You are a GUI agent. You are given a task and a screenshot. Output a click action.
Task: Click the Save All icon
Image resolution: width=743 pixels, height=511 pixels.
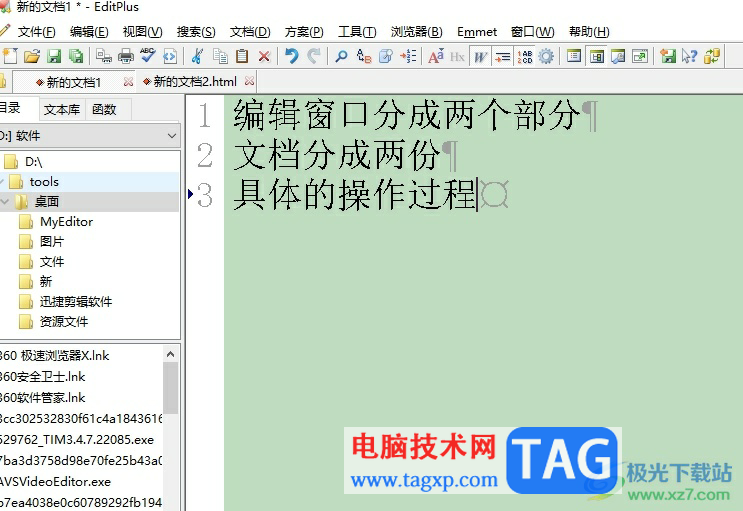click(x=76, y=56)
